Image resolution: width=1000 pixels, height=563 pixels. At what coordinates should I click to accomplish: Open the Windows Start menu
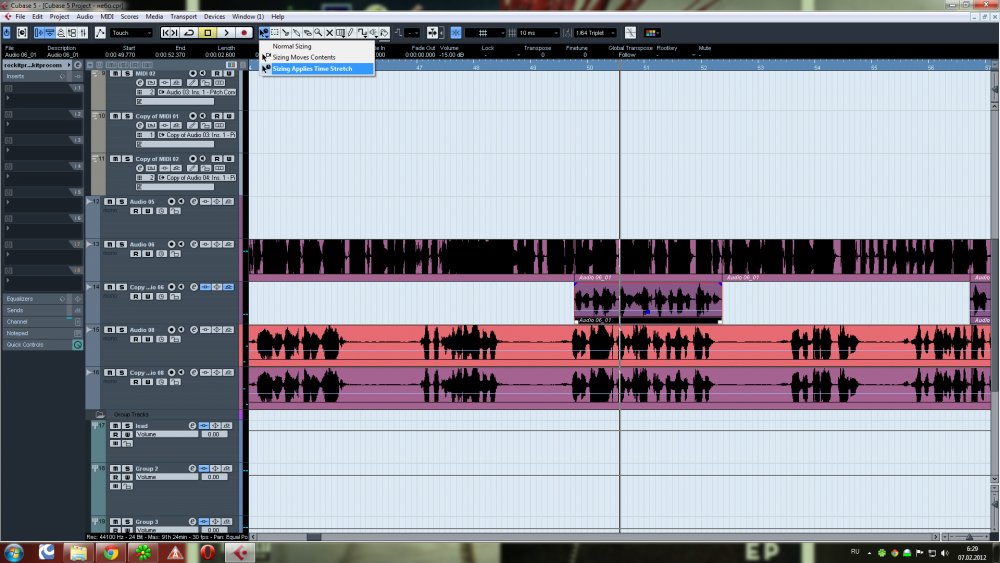tap(14, 552)
